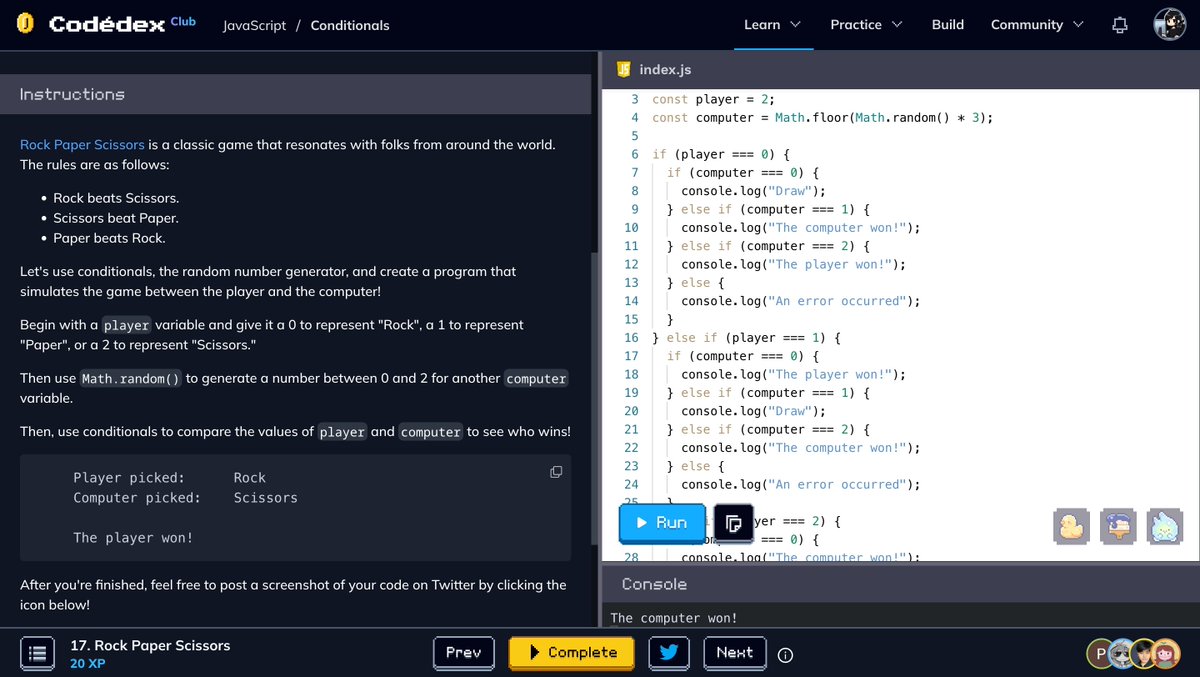Screen dimensions: 1200x677
Task: Click console.log("Draw") on line 20
Action: 754,411
